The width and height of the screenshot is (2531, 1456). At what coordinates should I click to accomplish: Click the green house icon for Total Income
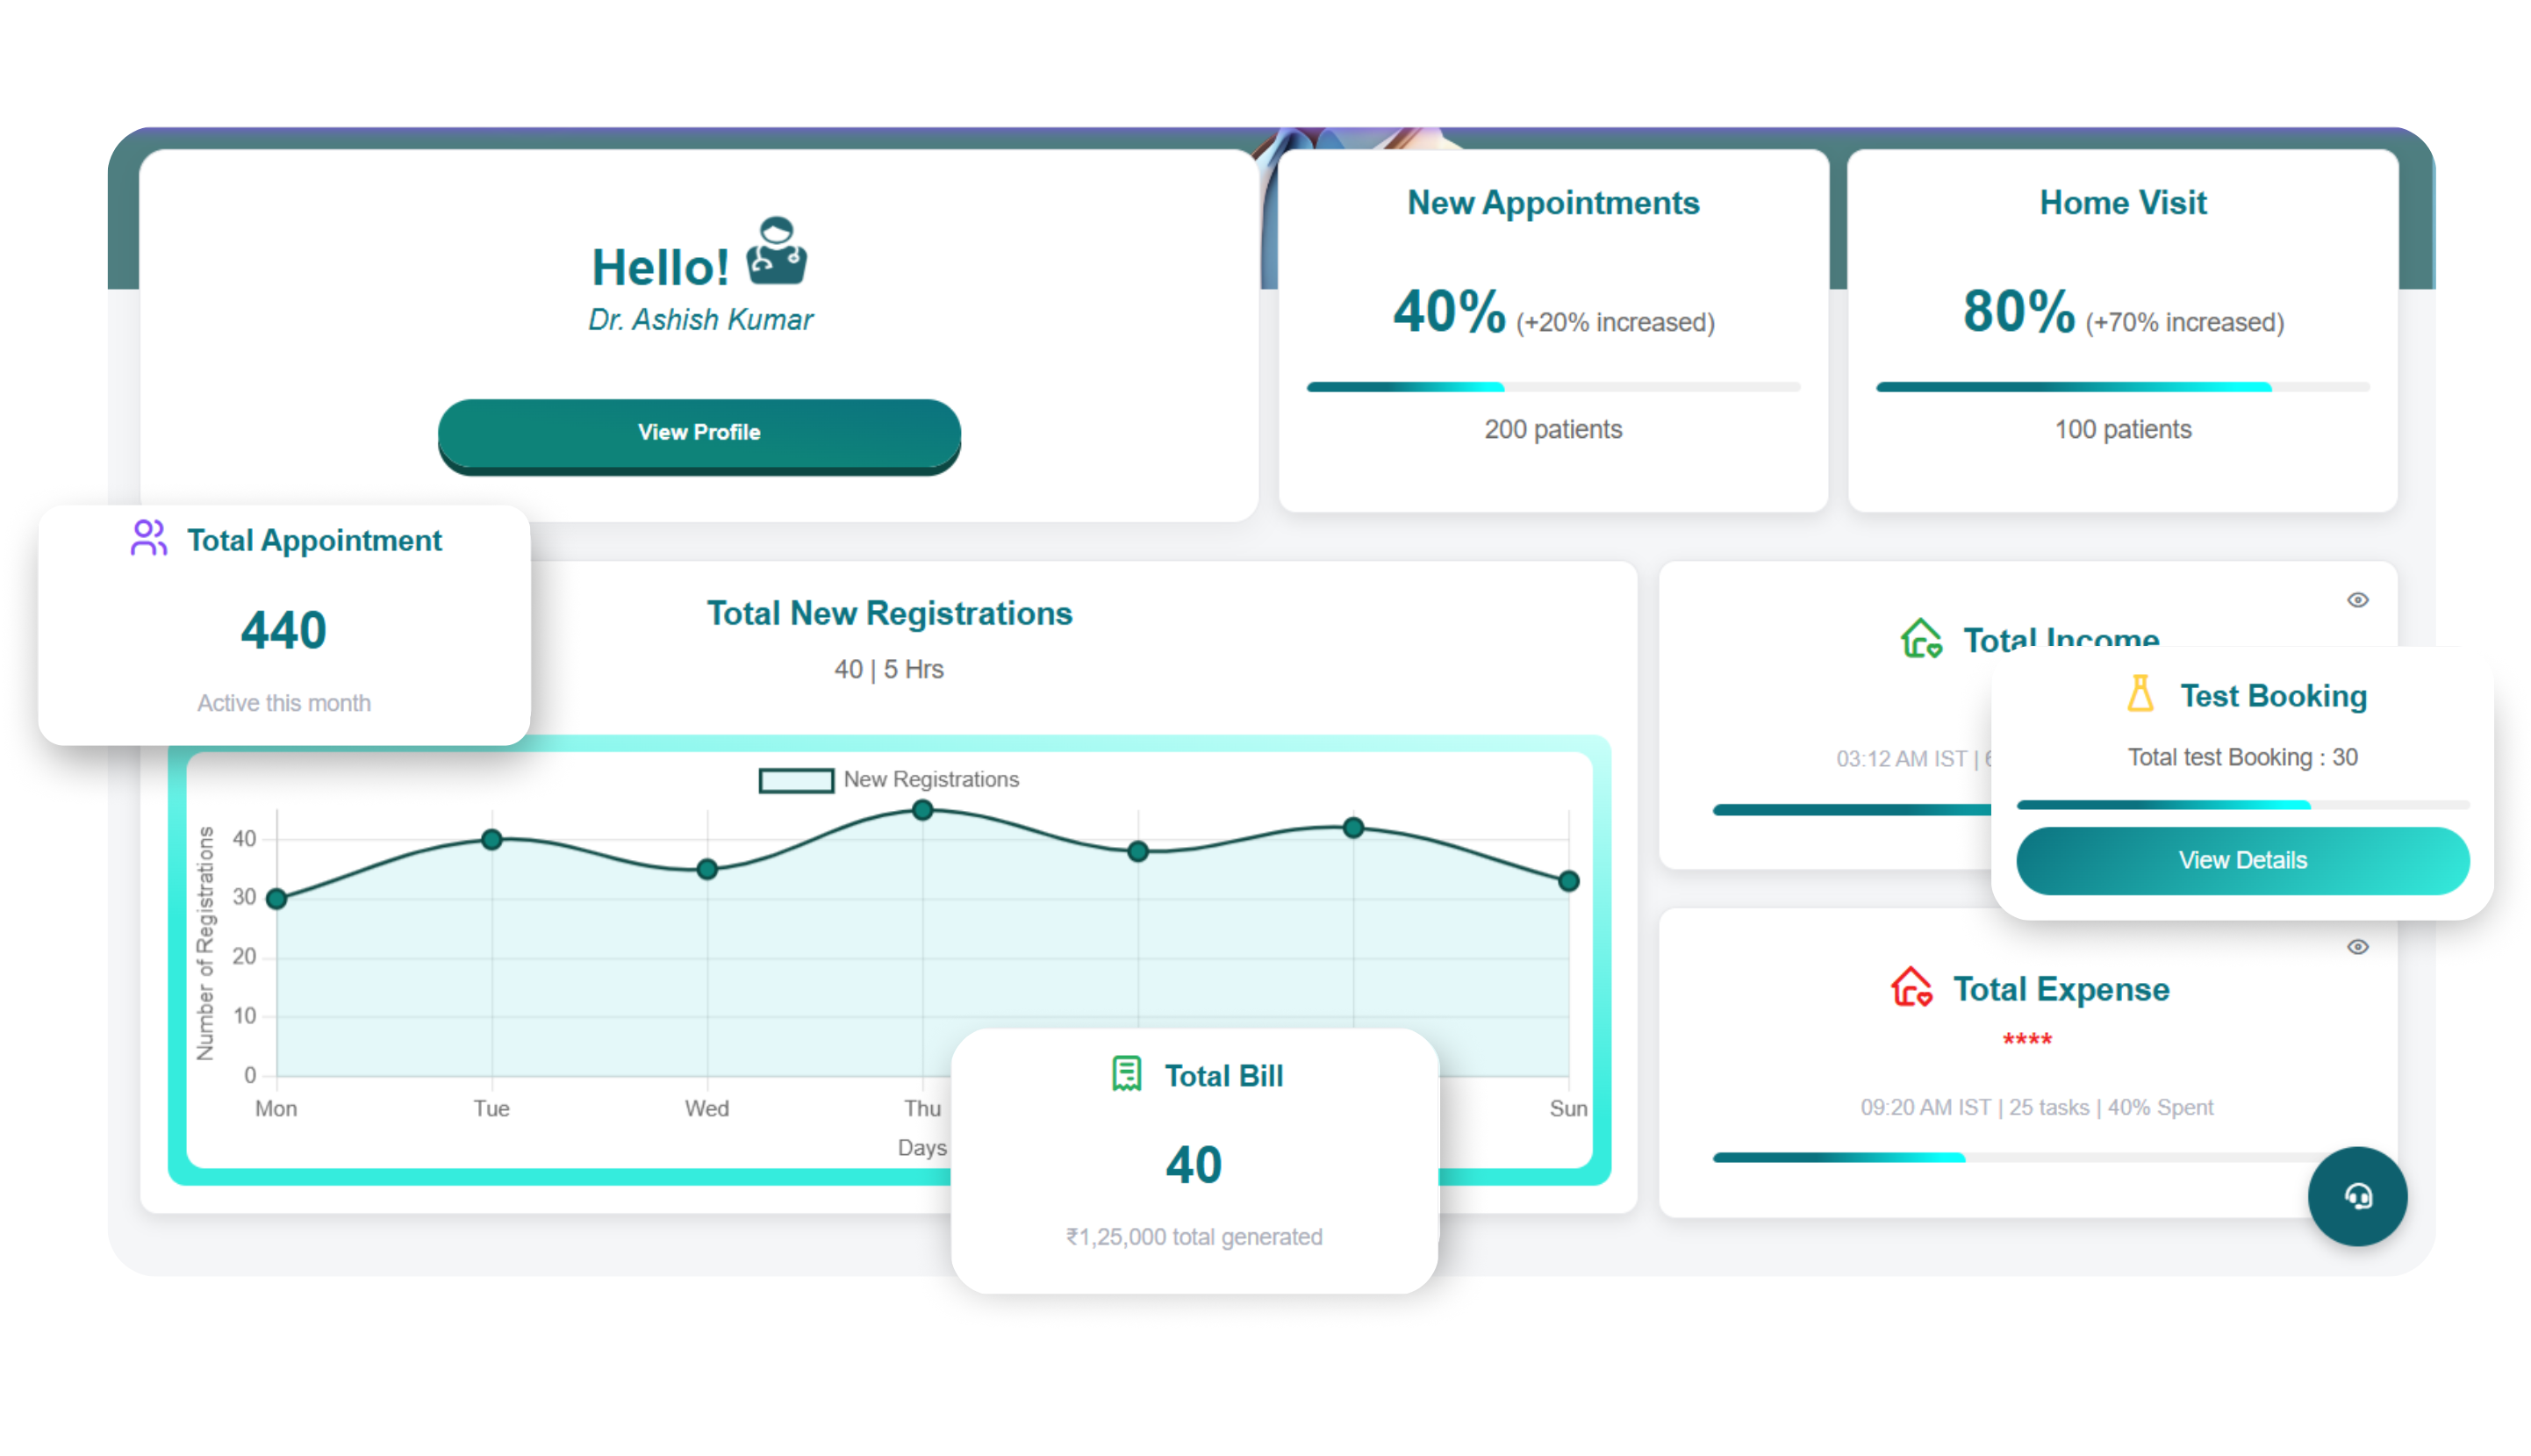tap(1919, 638)
